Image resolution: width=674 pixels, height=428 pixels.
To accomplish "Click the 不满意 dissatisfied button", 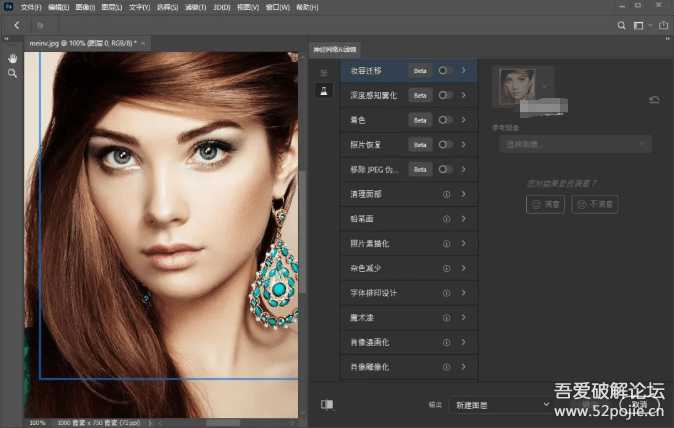I will (x=595, y=204).
